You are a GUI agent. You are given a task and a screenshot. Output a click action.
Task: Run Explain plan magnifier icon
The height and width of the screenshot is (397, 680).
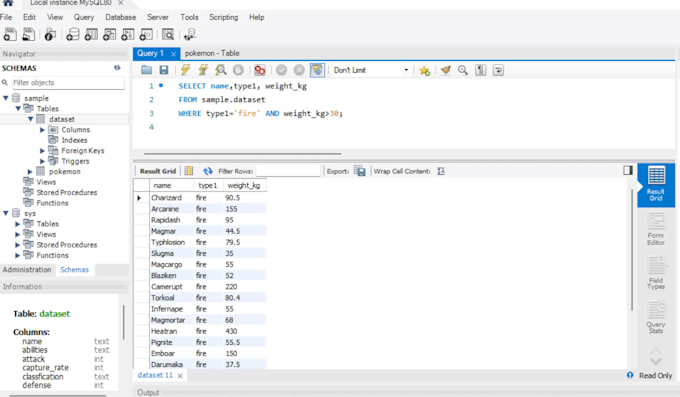pos(221,70)
